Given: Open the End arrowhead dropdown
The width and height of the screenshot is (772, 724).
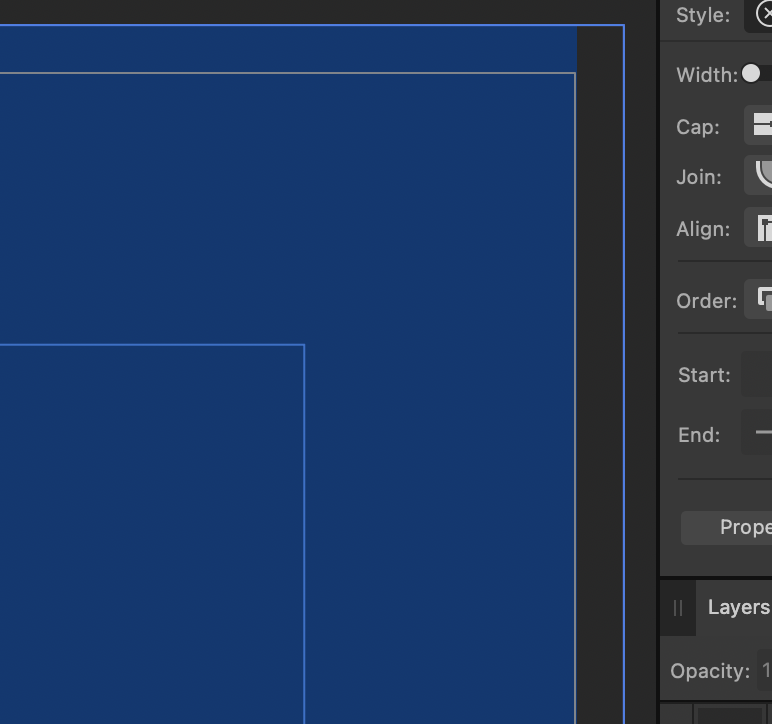Looking at the screenshot, I should 757,432.
